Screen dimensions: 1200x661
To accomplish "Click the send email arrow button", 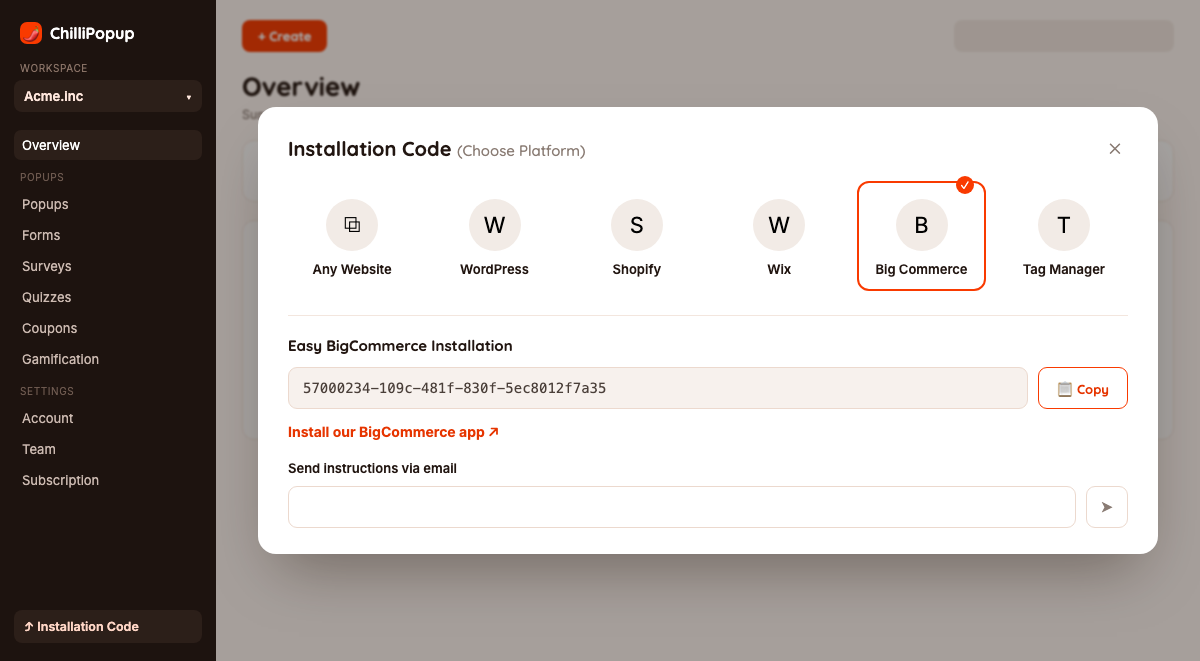I will coord(1107,507).
